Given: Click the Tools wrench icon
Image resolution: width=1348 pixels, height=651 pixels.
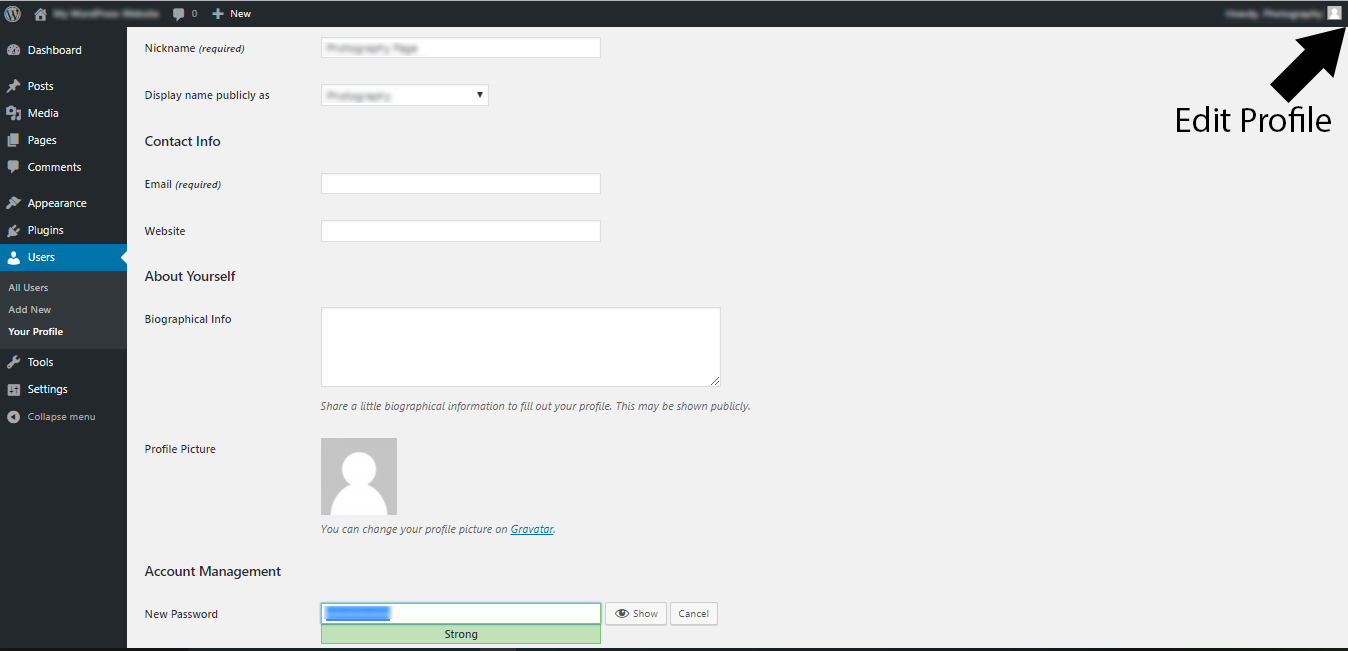Looking at the screenshot, I should 14,362.
